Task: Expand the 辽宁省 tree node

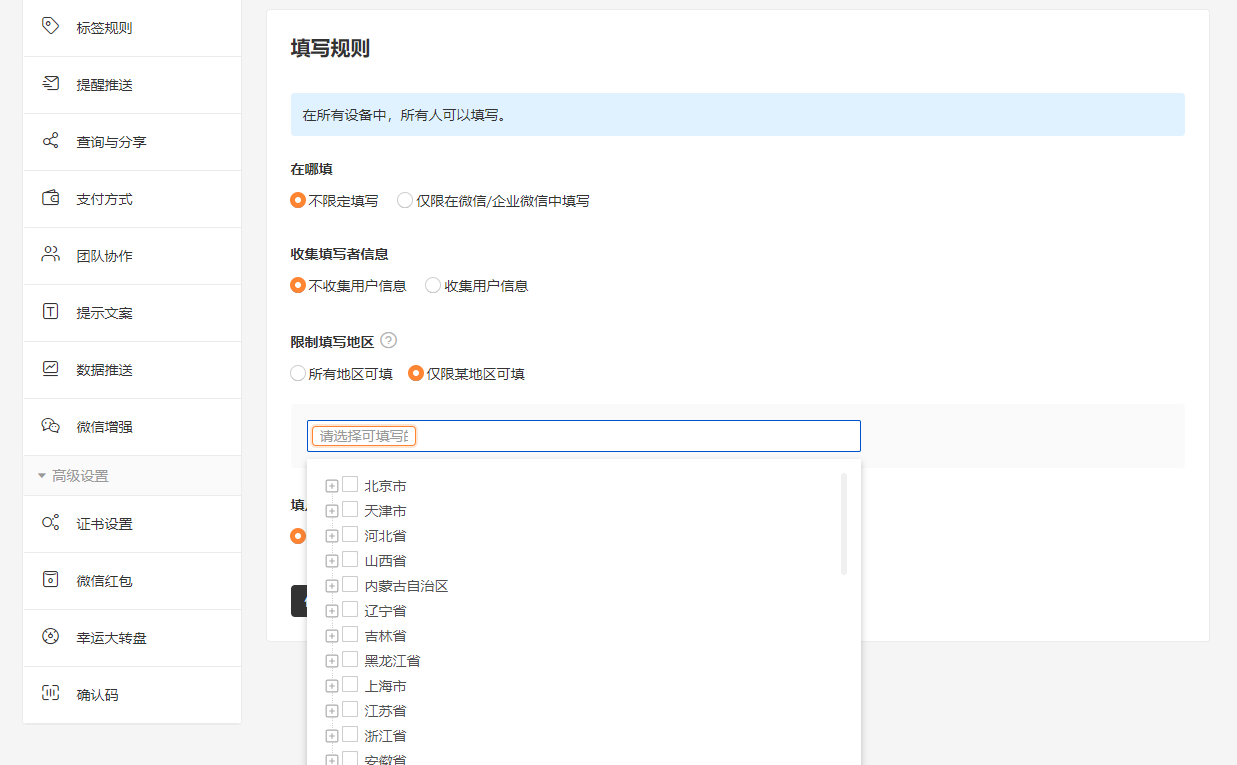Action: point(332,611)
